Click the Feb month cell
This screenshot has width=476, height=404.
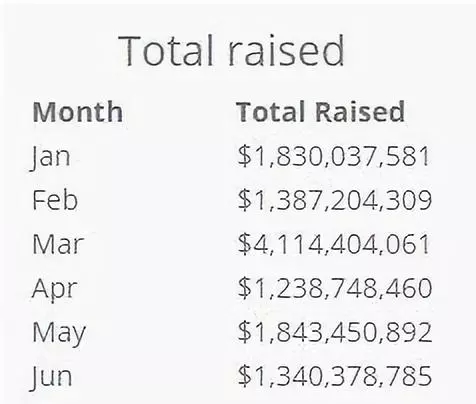[x=55, y=199]
